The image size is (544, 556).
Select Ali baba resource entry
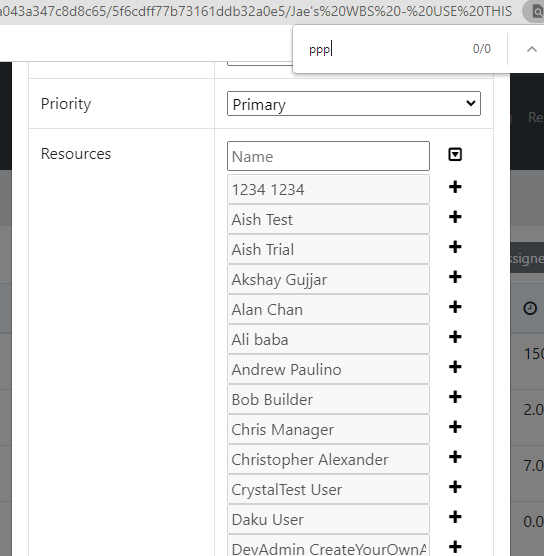(328, 339)
